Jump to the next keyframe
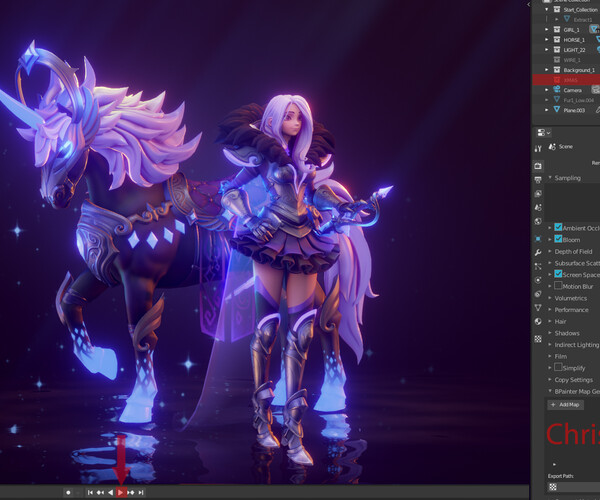 click(x=131, y=492)
